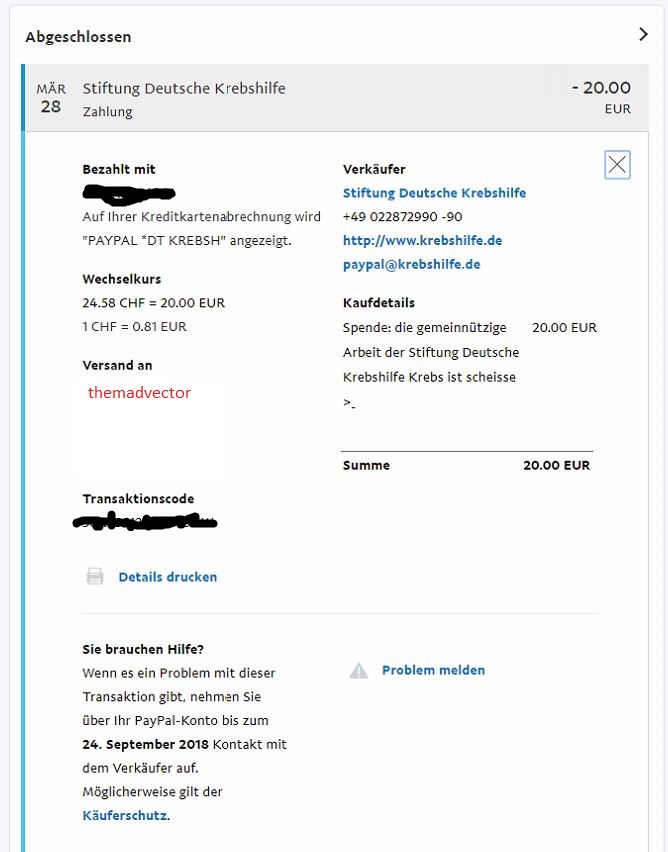Image resolution: width=668 pixels, height=852 pixels.
Task: Open Details drucken link
Action: pyautogui.click(x=167, y=577)
